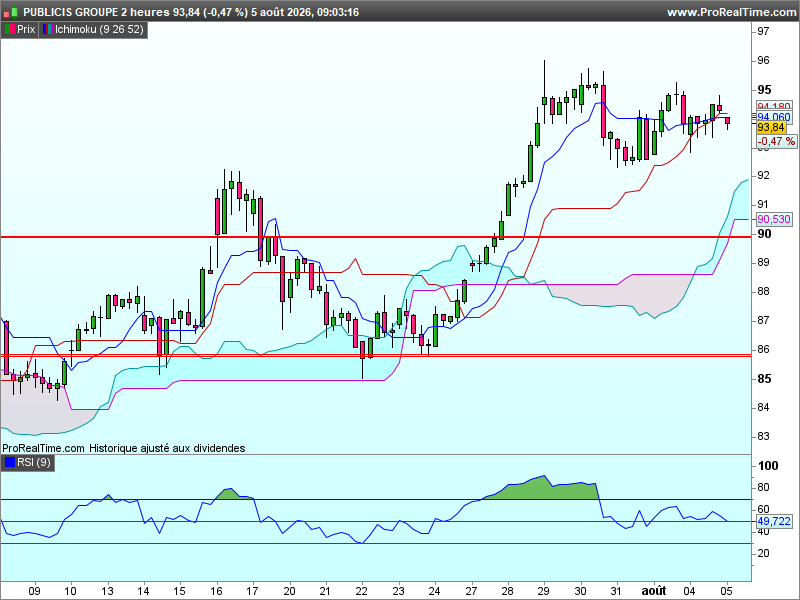800x600 pixels.
Task: Click the yellow 93,84 current price tag
Action: pos(770,128)
